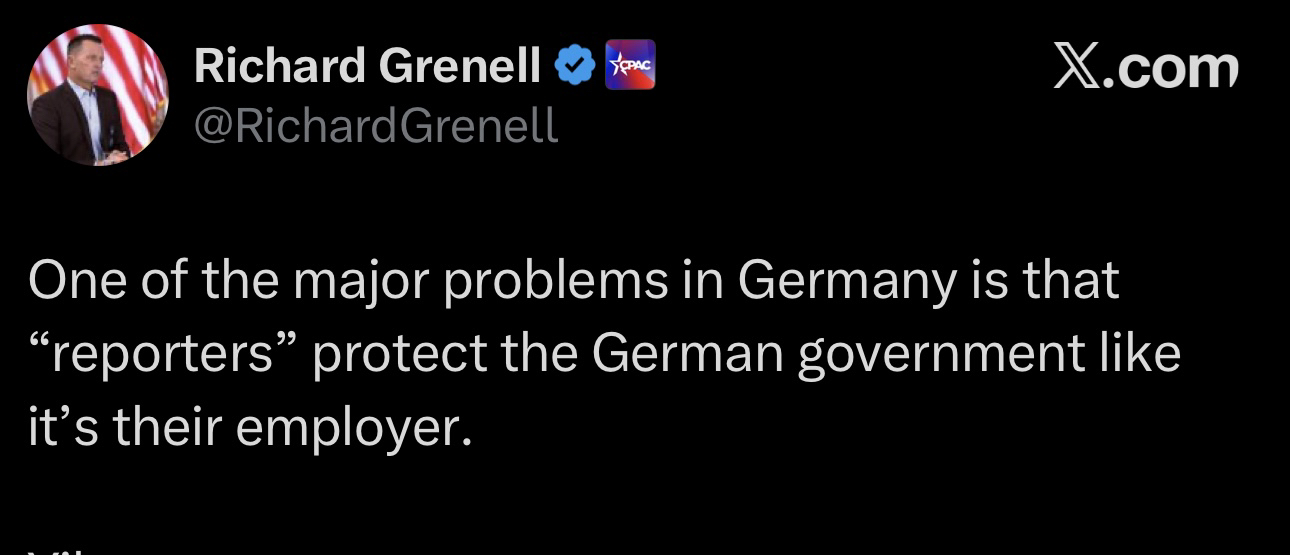
Task: Click the tweet's first line starting "One of"
Action: coord(574,282)
